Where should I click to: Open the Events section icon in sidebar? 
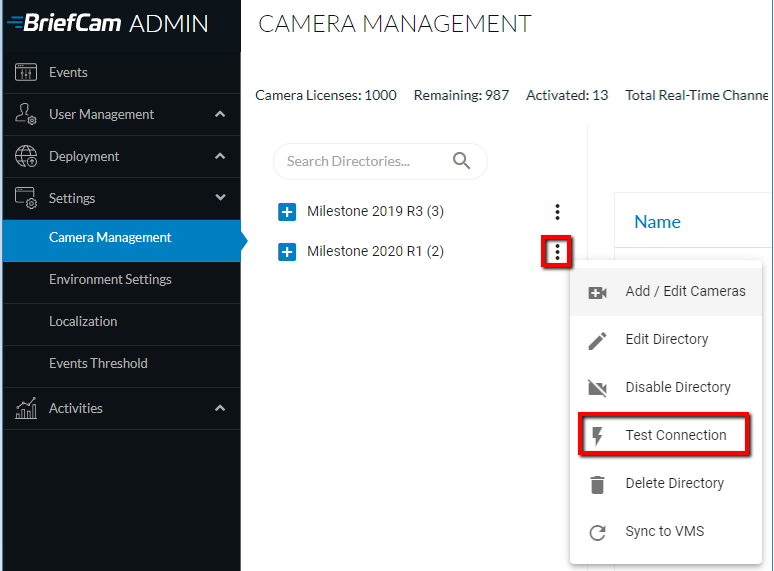click(x=26, y=73)
